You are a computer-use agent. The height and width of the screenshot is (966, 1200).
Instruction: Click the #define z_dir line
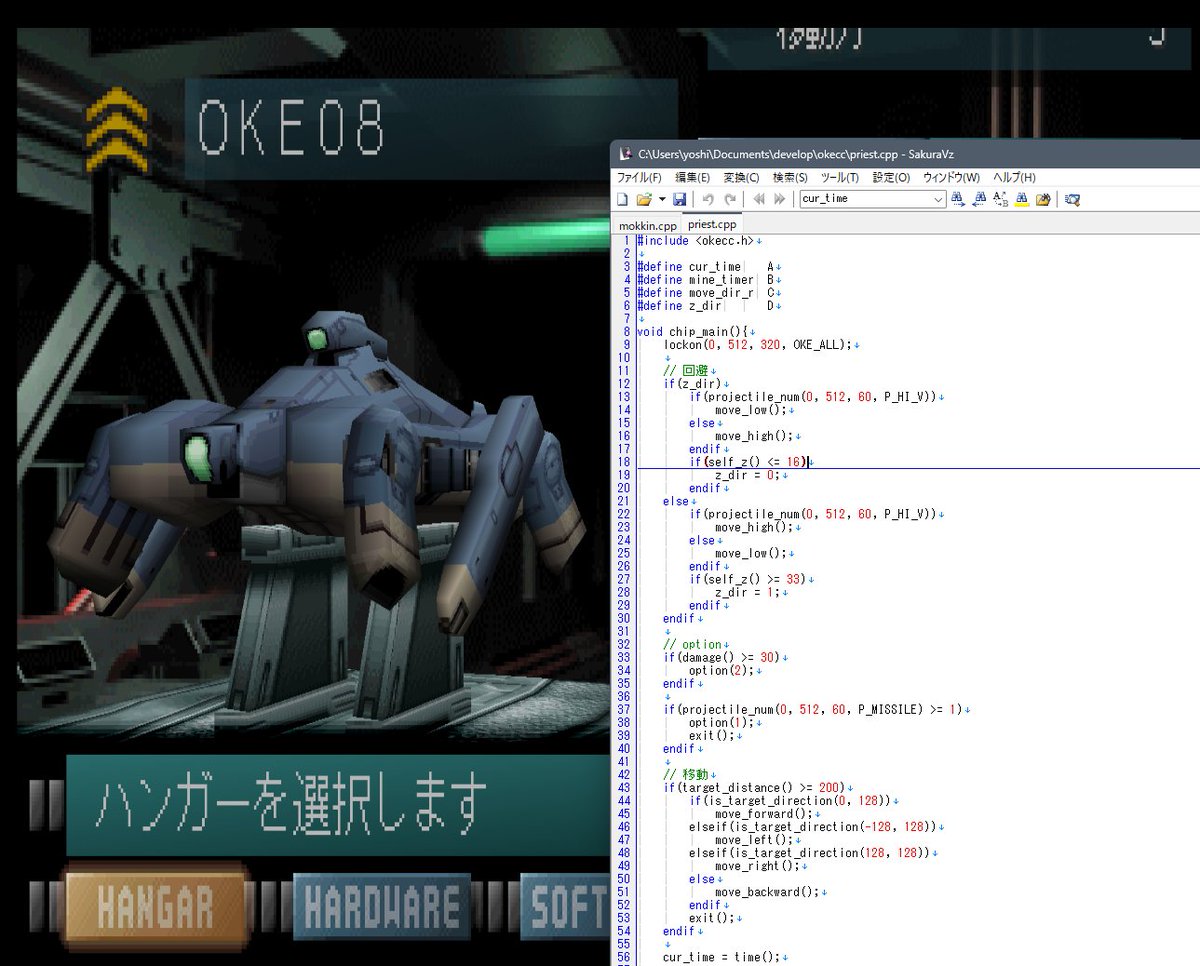[x=708, y=306]
